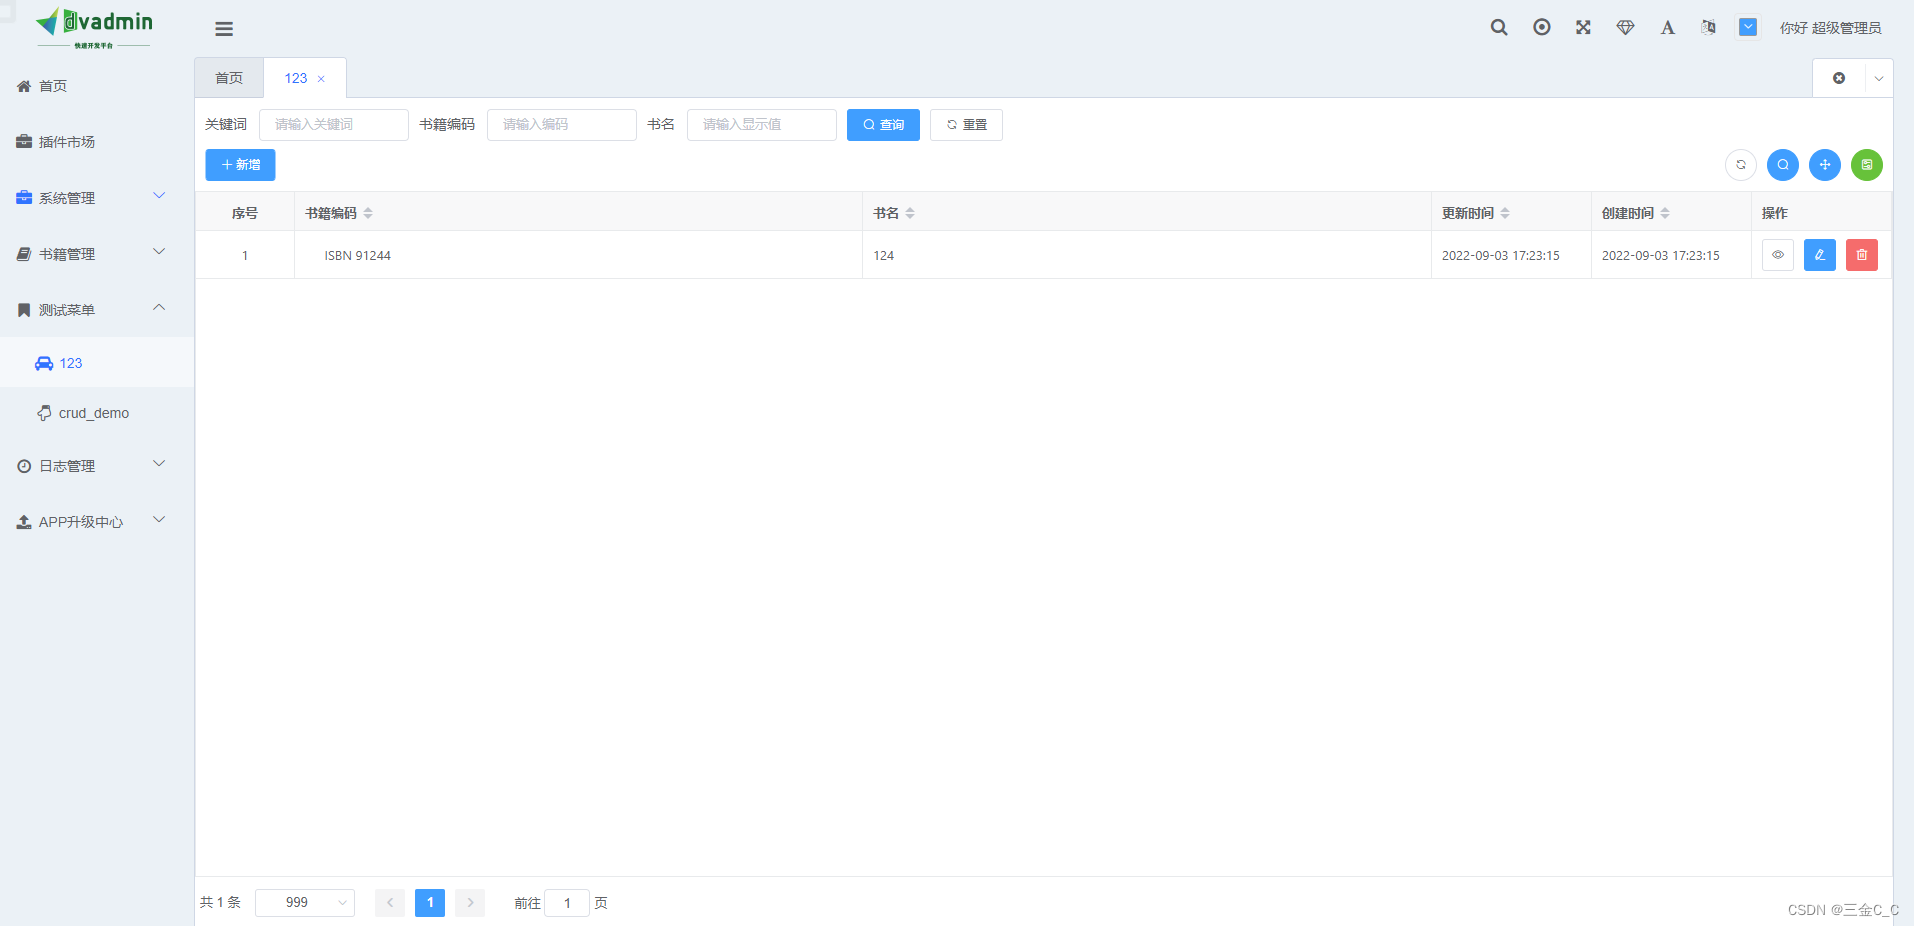Open the tab options dropdown chevron
This screenshot has height=926, width=1914.
(1879, 78)
